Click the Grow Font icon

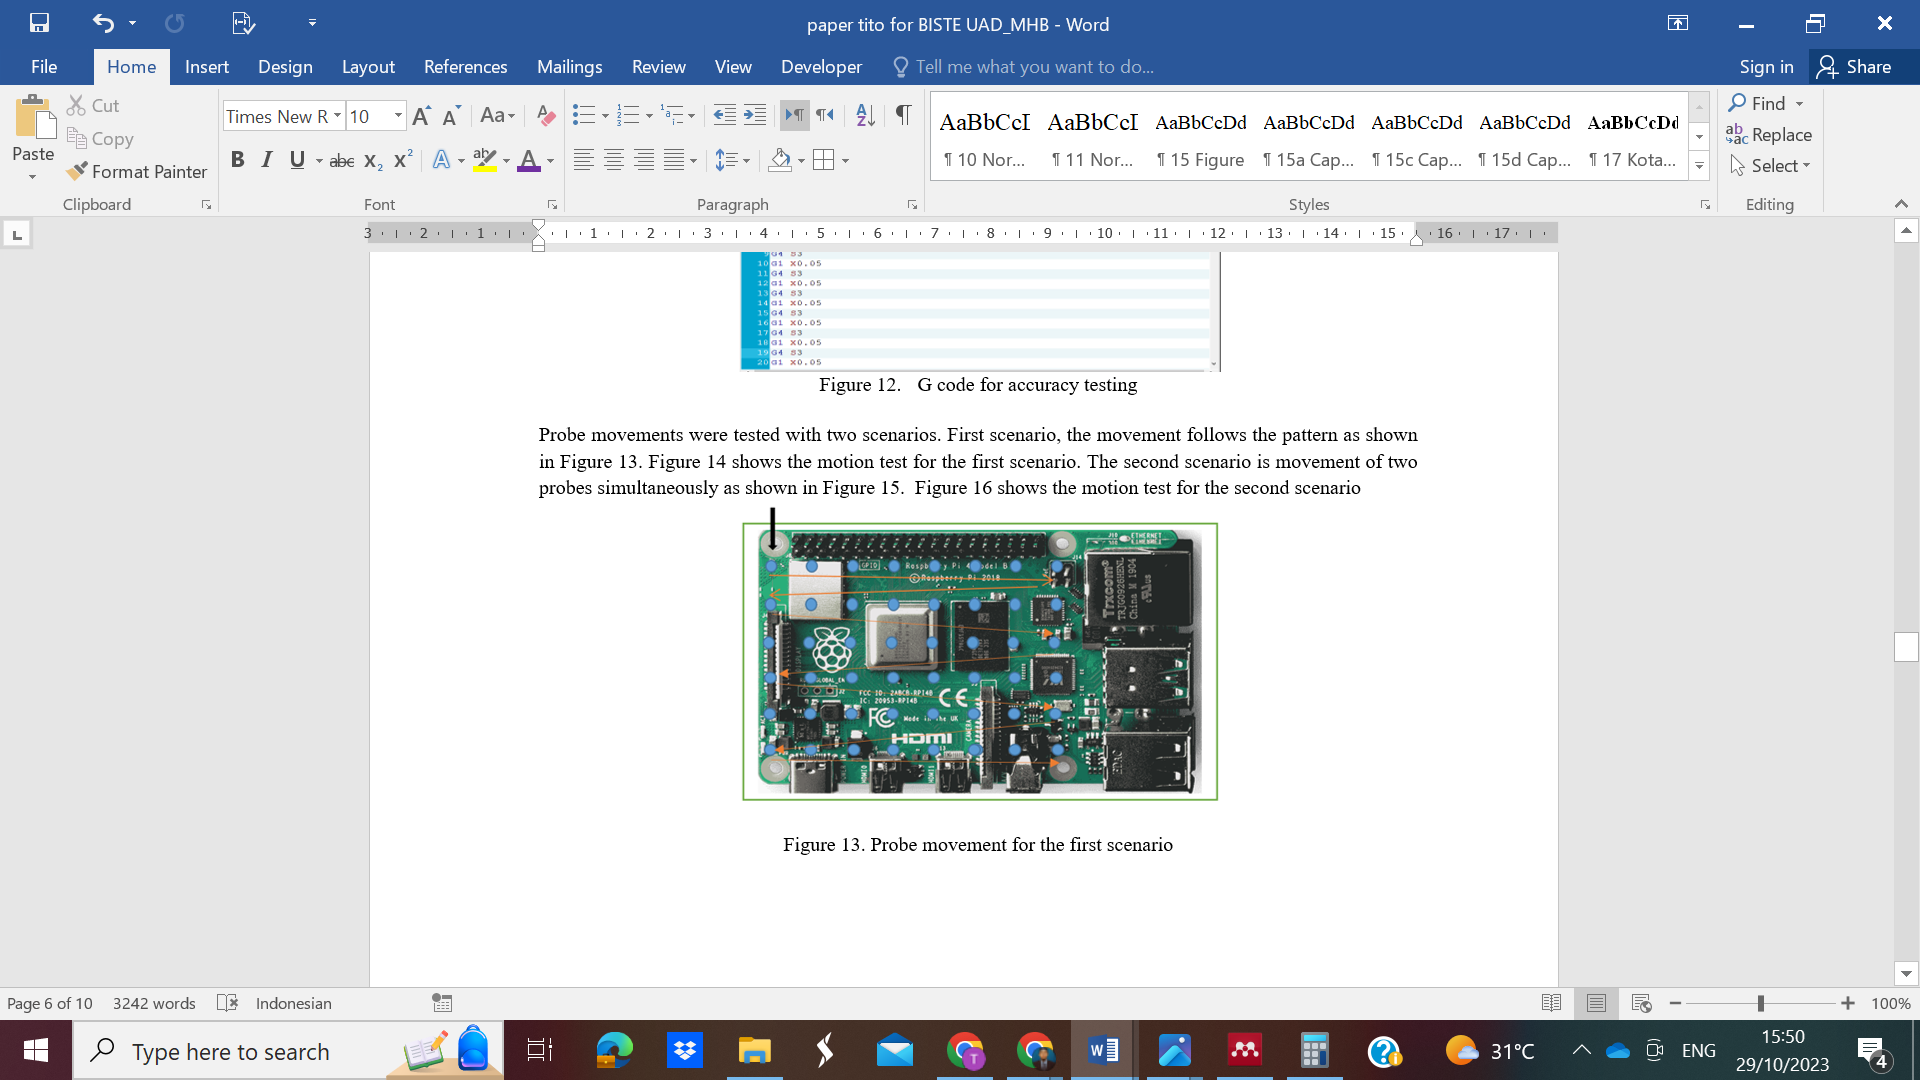[421, 116]
